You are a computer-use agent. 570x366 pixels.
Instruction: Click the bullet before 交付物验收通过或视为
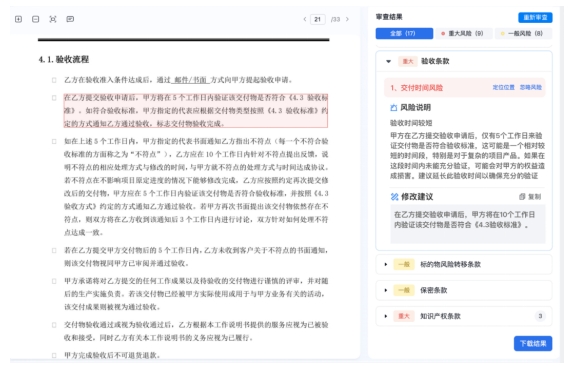(54, 325)
